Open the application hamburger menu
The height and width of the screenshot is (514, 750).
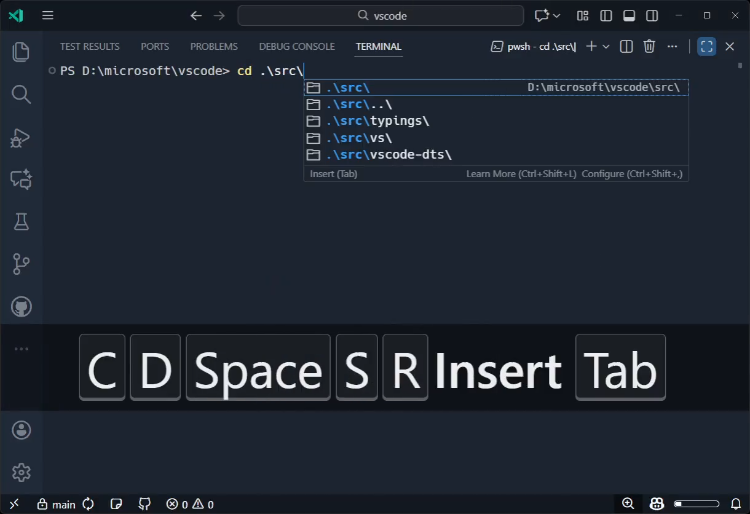(47, 15)
